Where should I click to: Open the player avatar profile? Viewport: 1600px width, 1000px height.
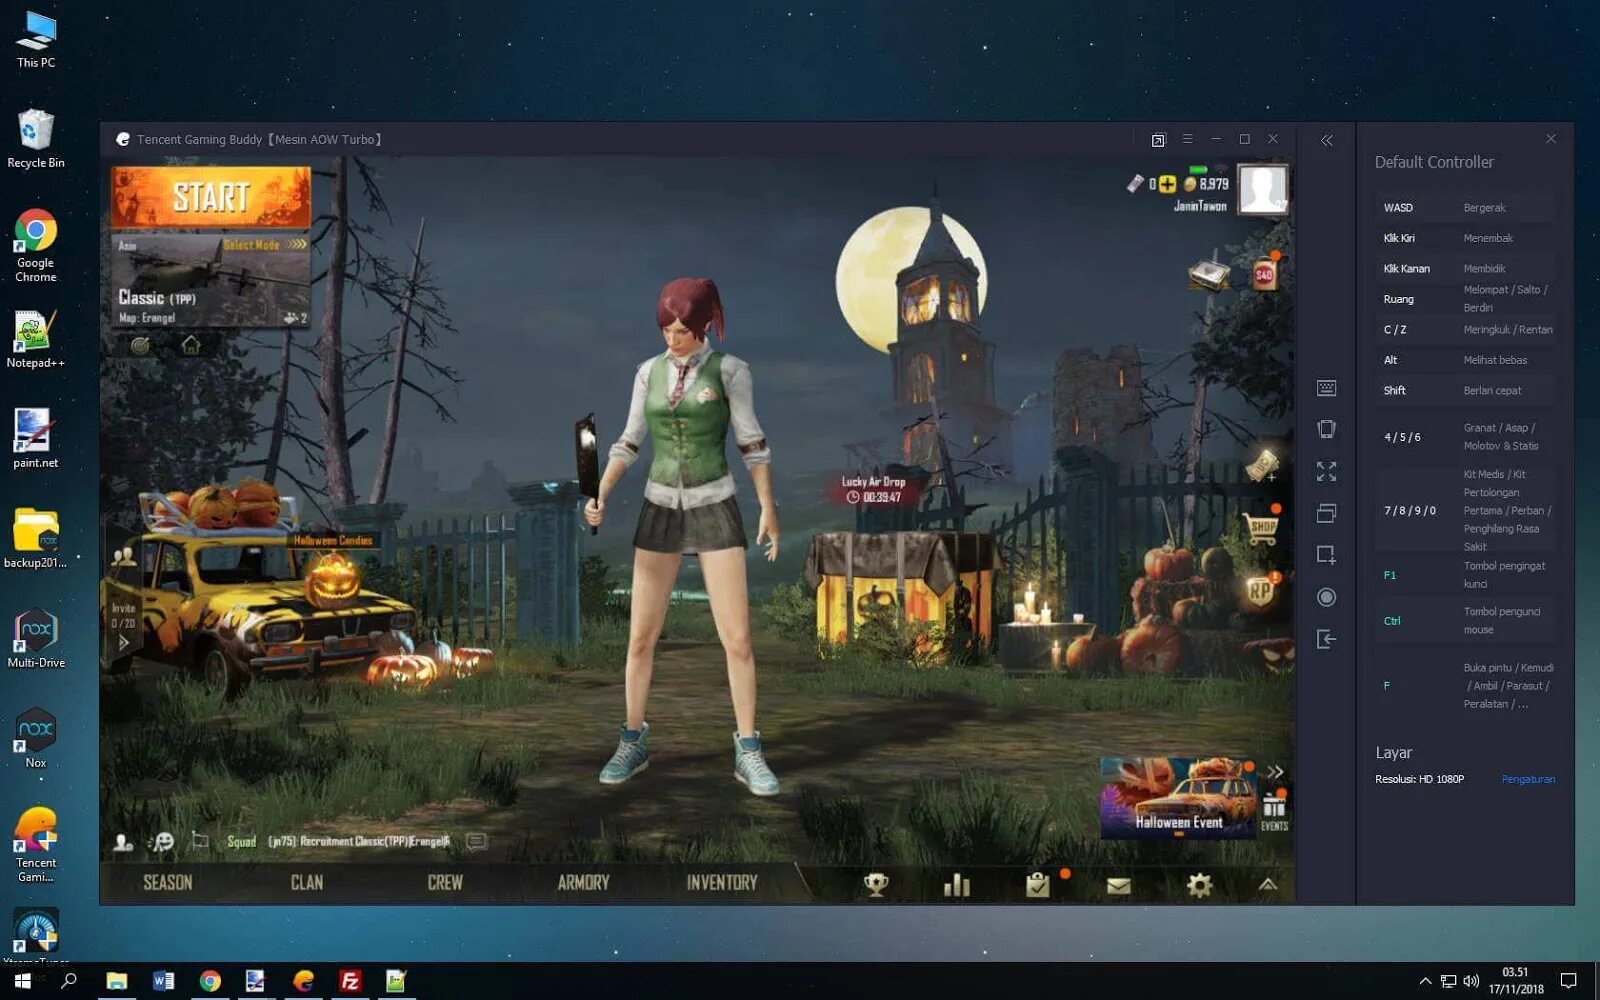pos(1262,189)
